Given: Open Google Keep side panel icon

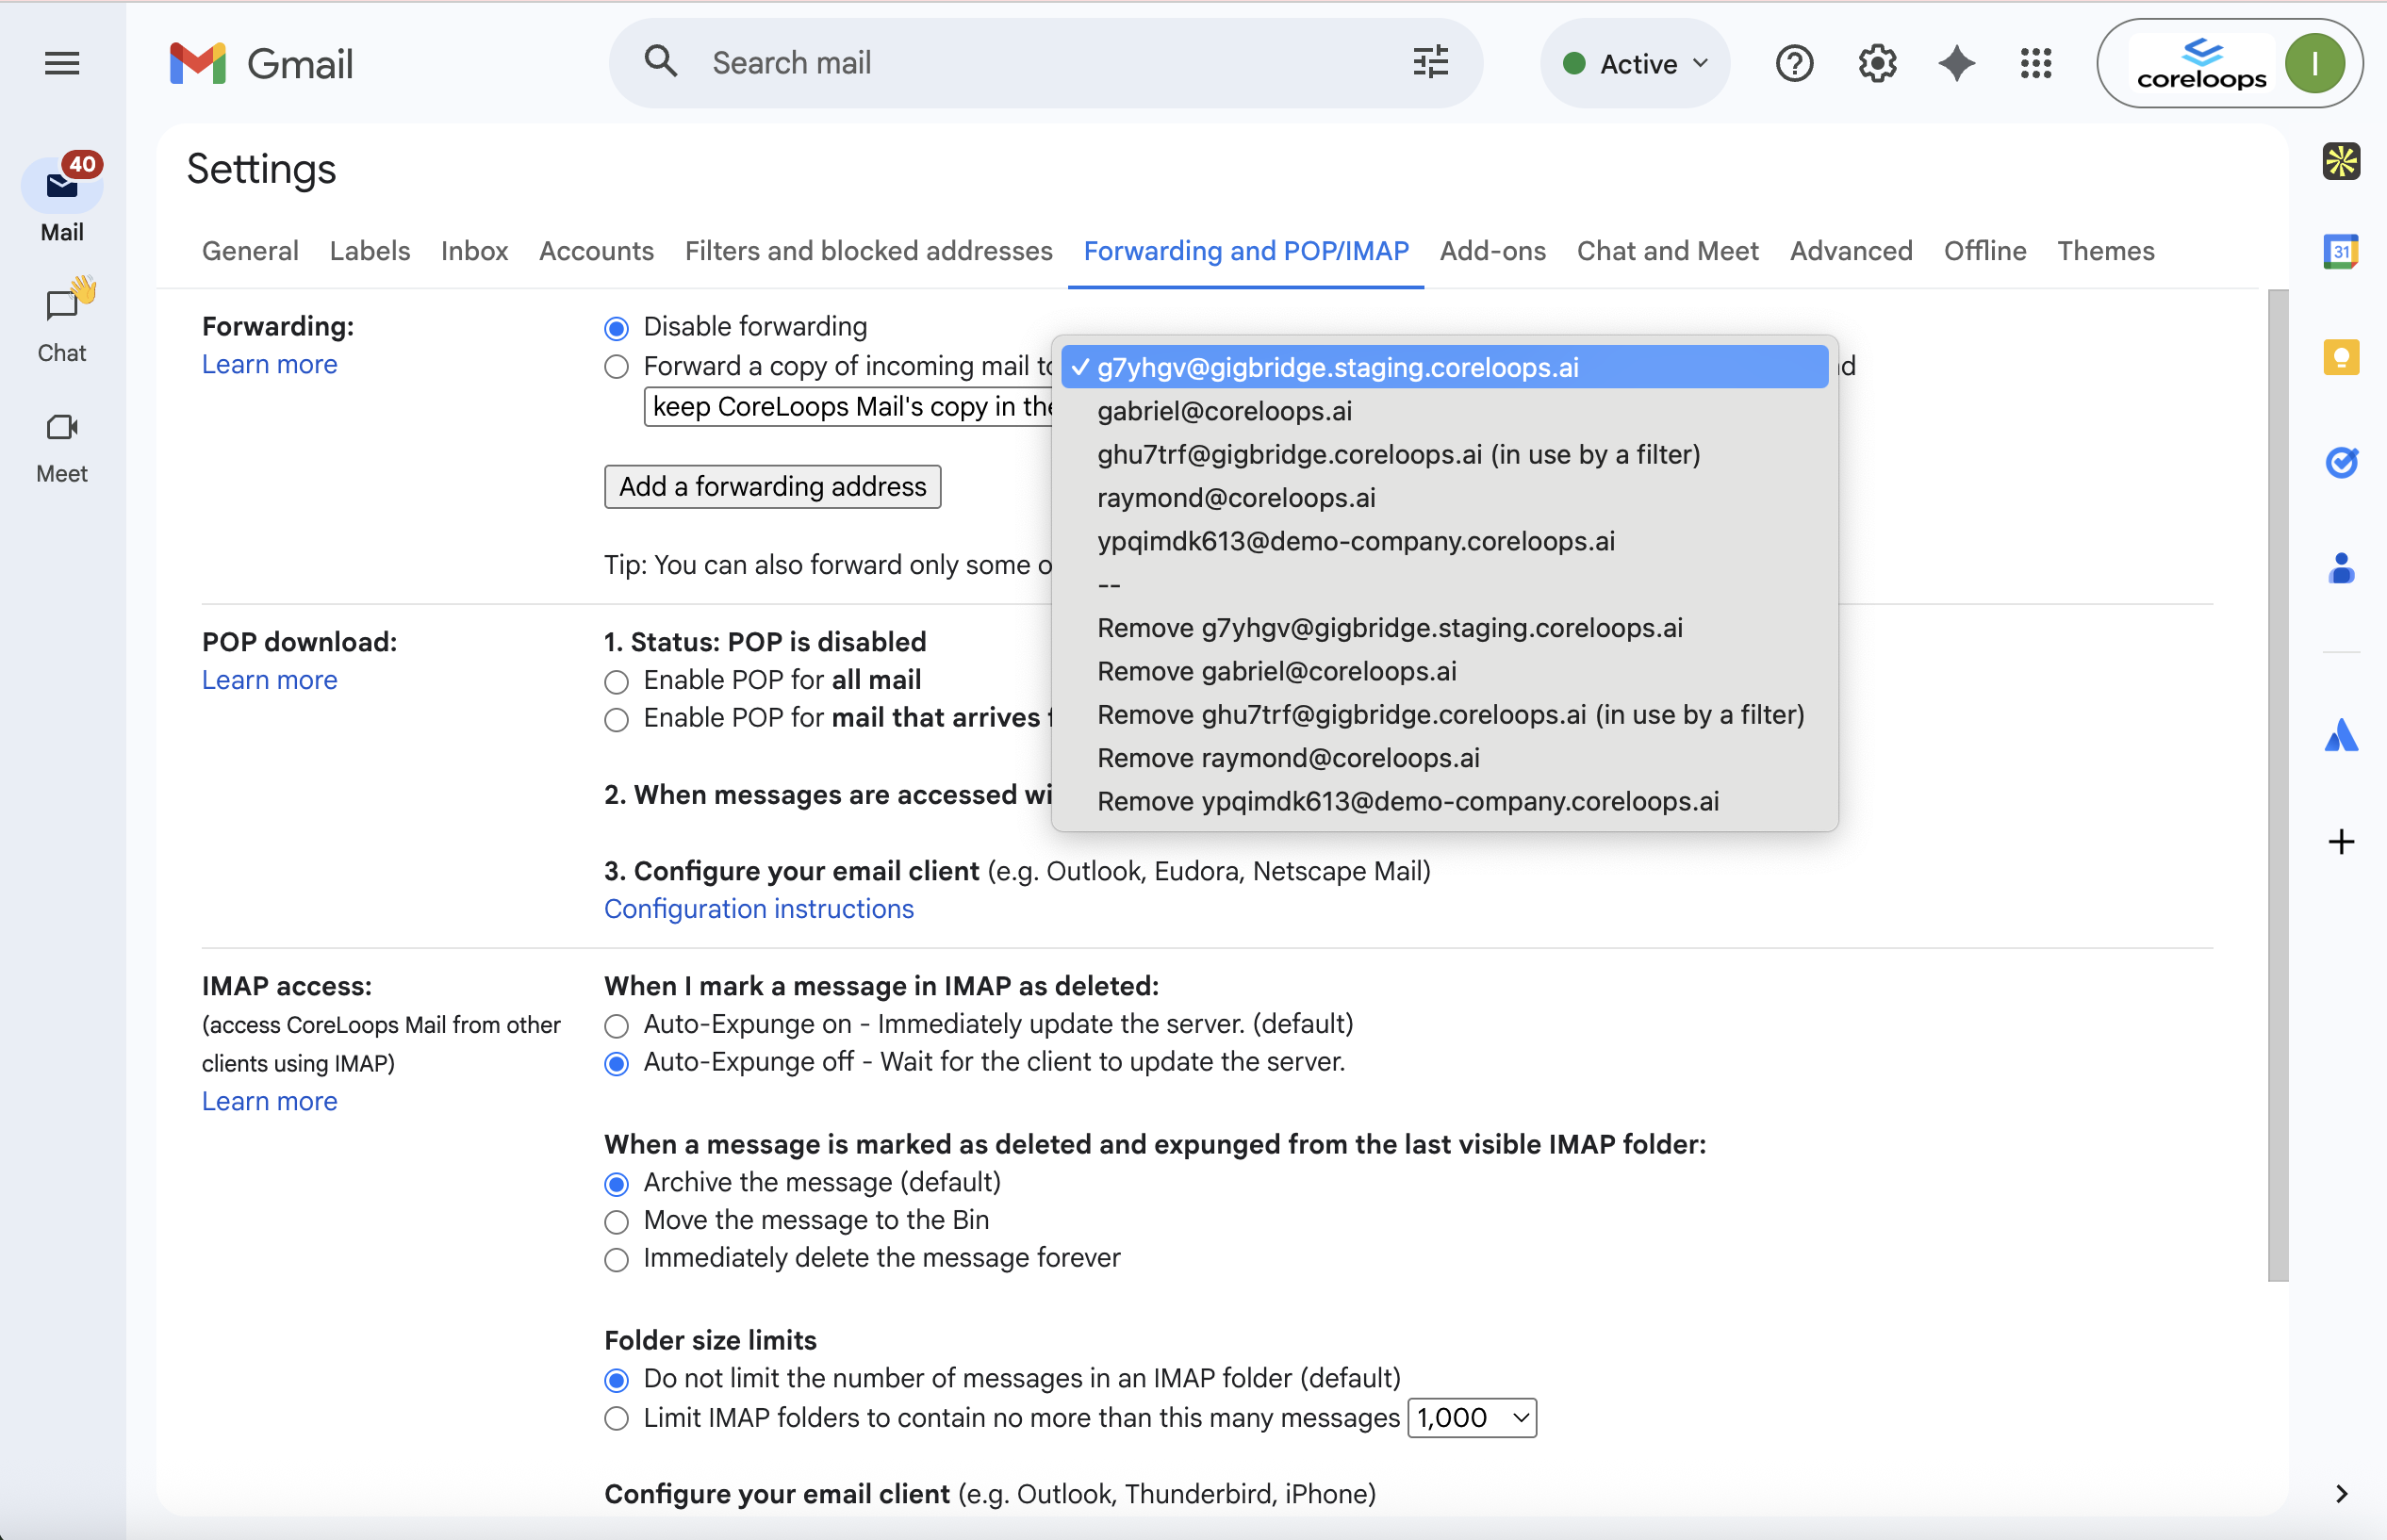Looking at the screenshot, I should tap(2340, 357).
